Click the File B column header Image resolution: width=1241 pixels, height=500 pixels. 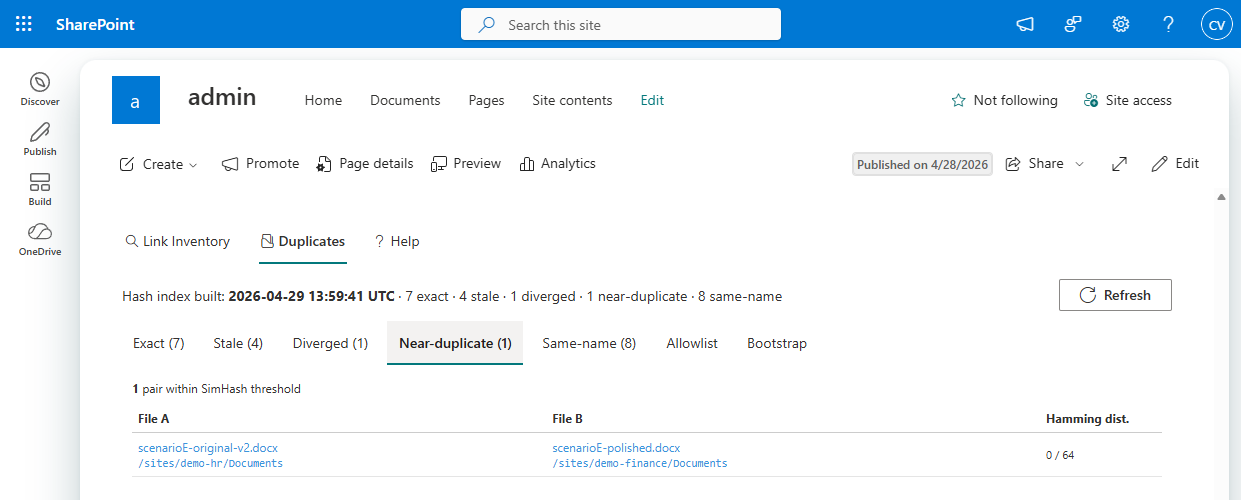coord(567,418)
